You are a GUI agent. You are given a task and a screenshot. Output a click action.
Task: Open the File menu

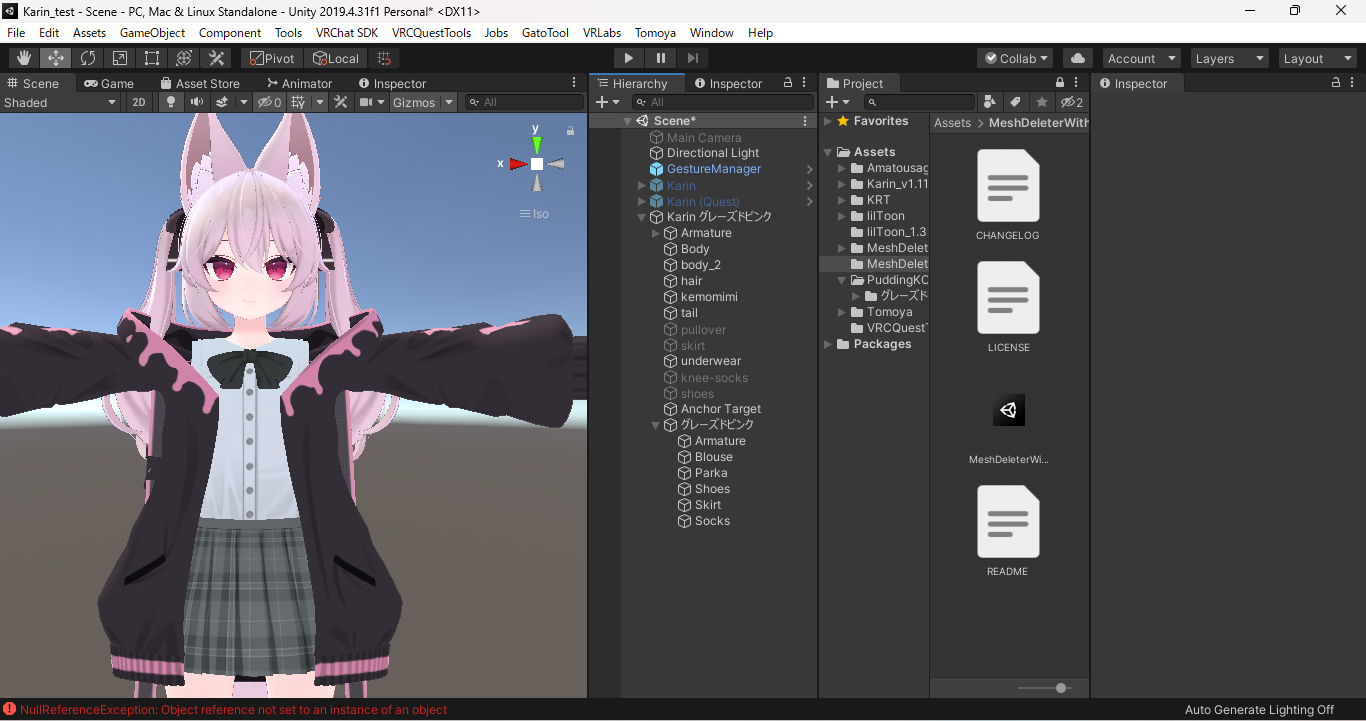16,33
